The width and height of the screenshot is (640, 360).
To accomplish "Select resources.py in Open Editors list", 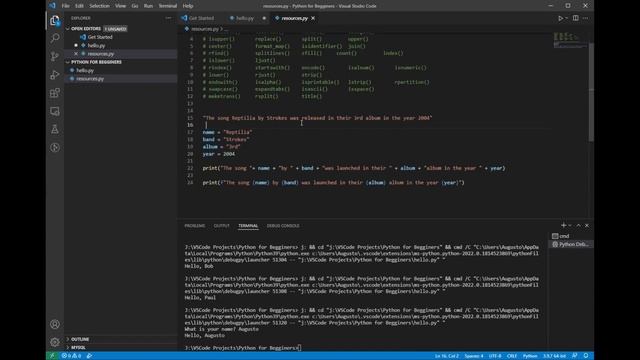I will click(101, 54).
